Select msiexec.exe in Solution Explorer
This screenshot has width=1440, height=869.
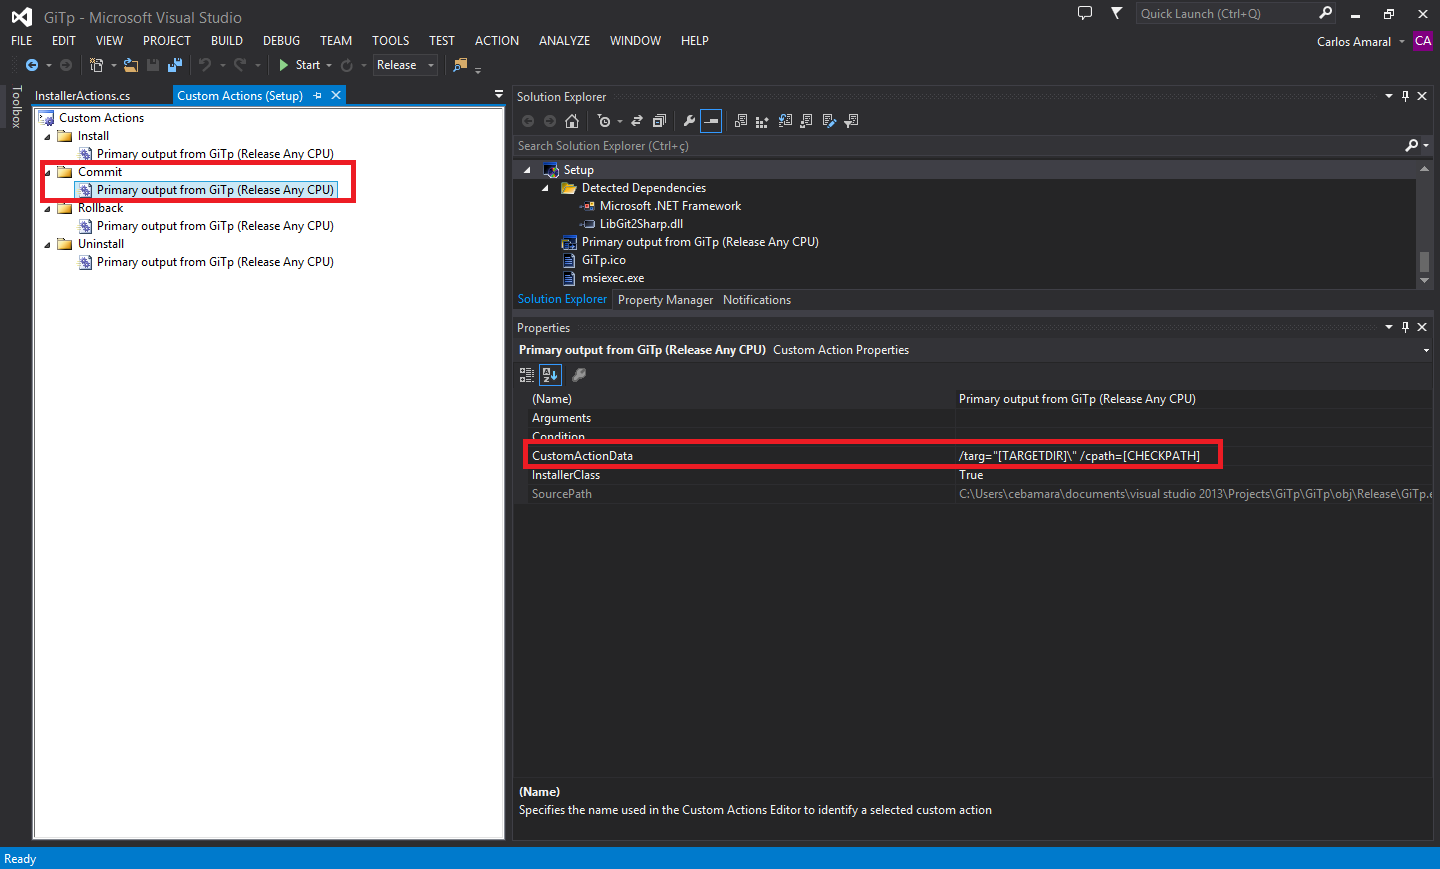point(613,278)
